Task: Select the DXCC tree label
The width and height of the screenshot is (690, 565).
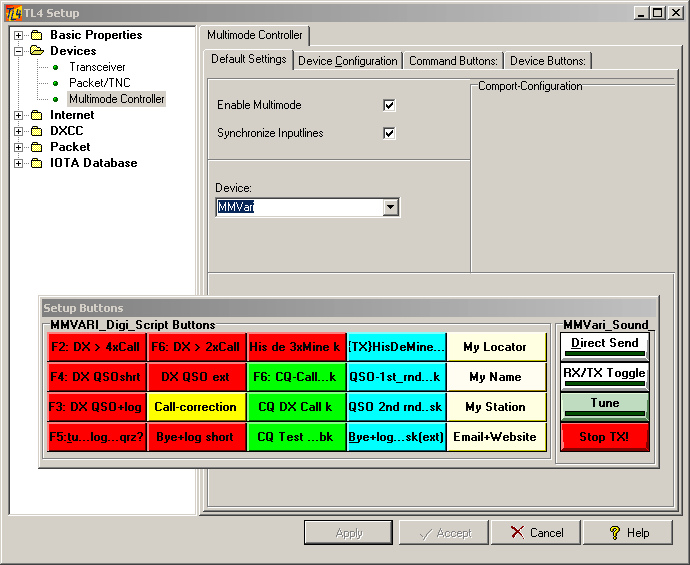Action: pyautogui.click(x=66, y=131)
